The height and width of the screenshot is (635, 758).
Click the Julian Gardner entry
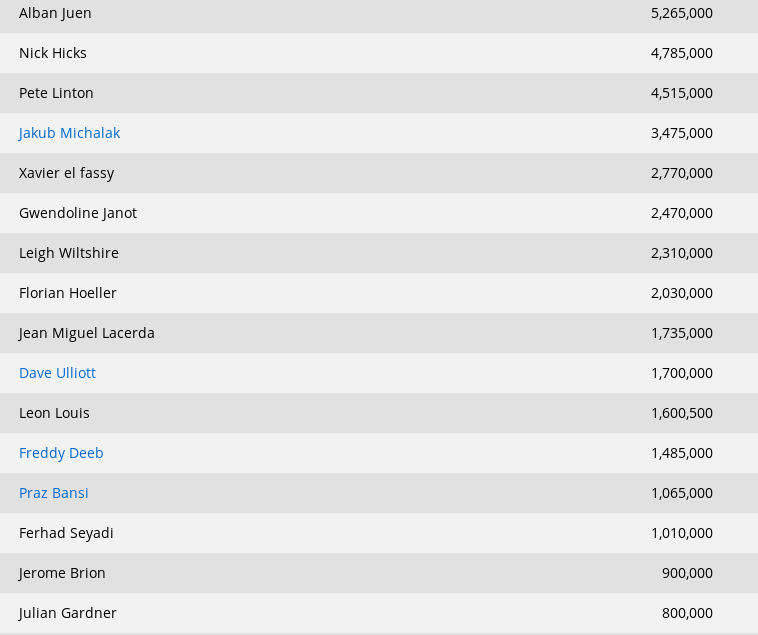pos(68,613)
